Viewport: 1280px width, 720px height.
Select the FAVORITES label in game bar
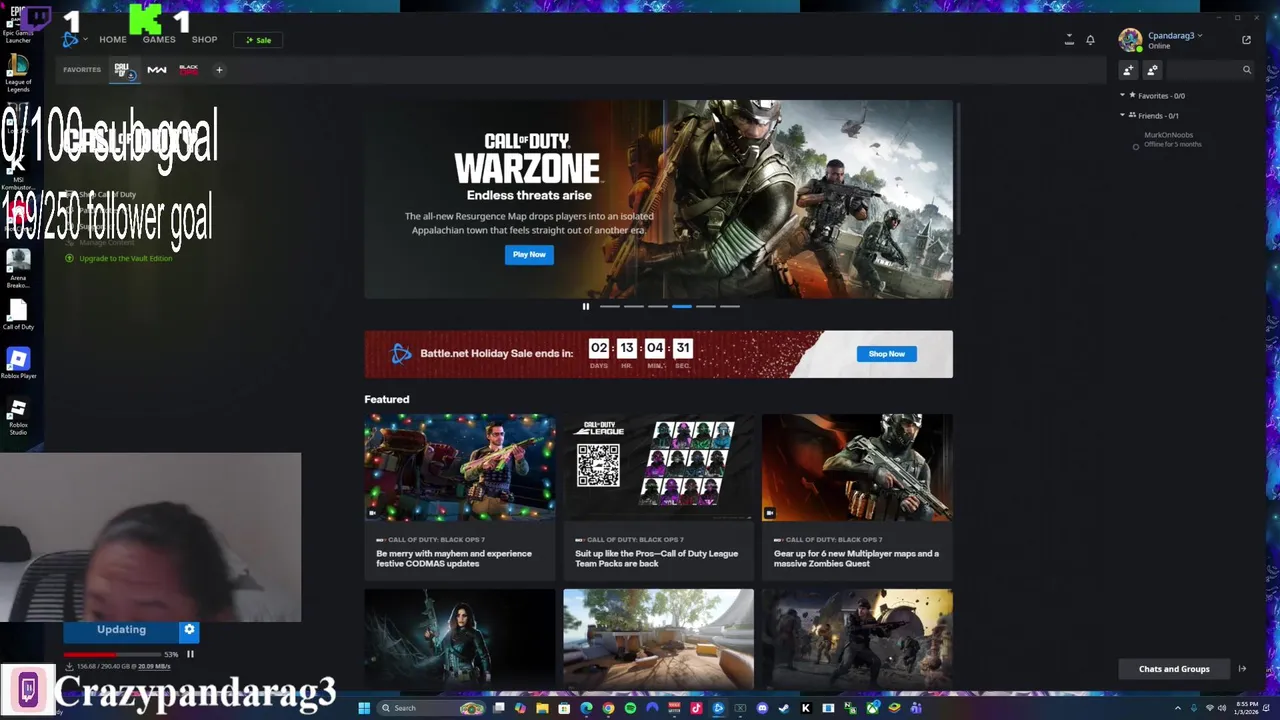point(82,70)
